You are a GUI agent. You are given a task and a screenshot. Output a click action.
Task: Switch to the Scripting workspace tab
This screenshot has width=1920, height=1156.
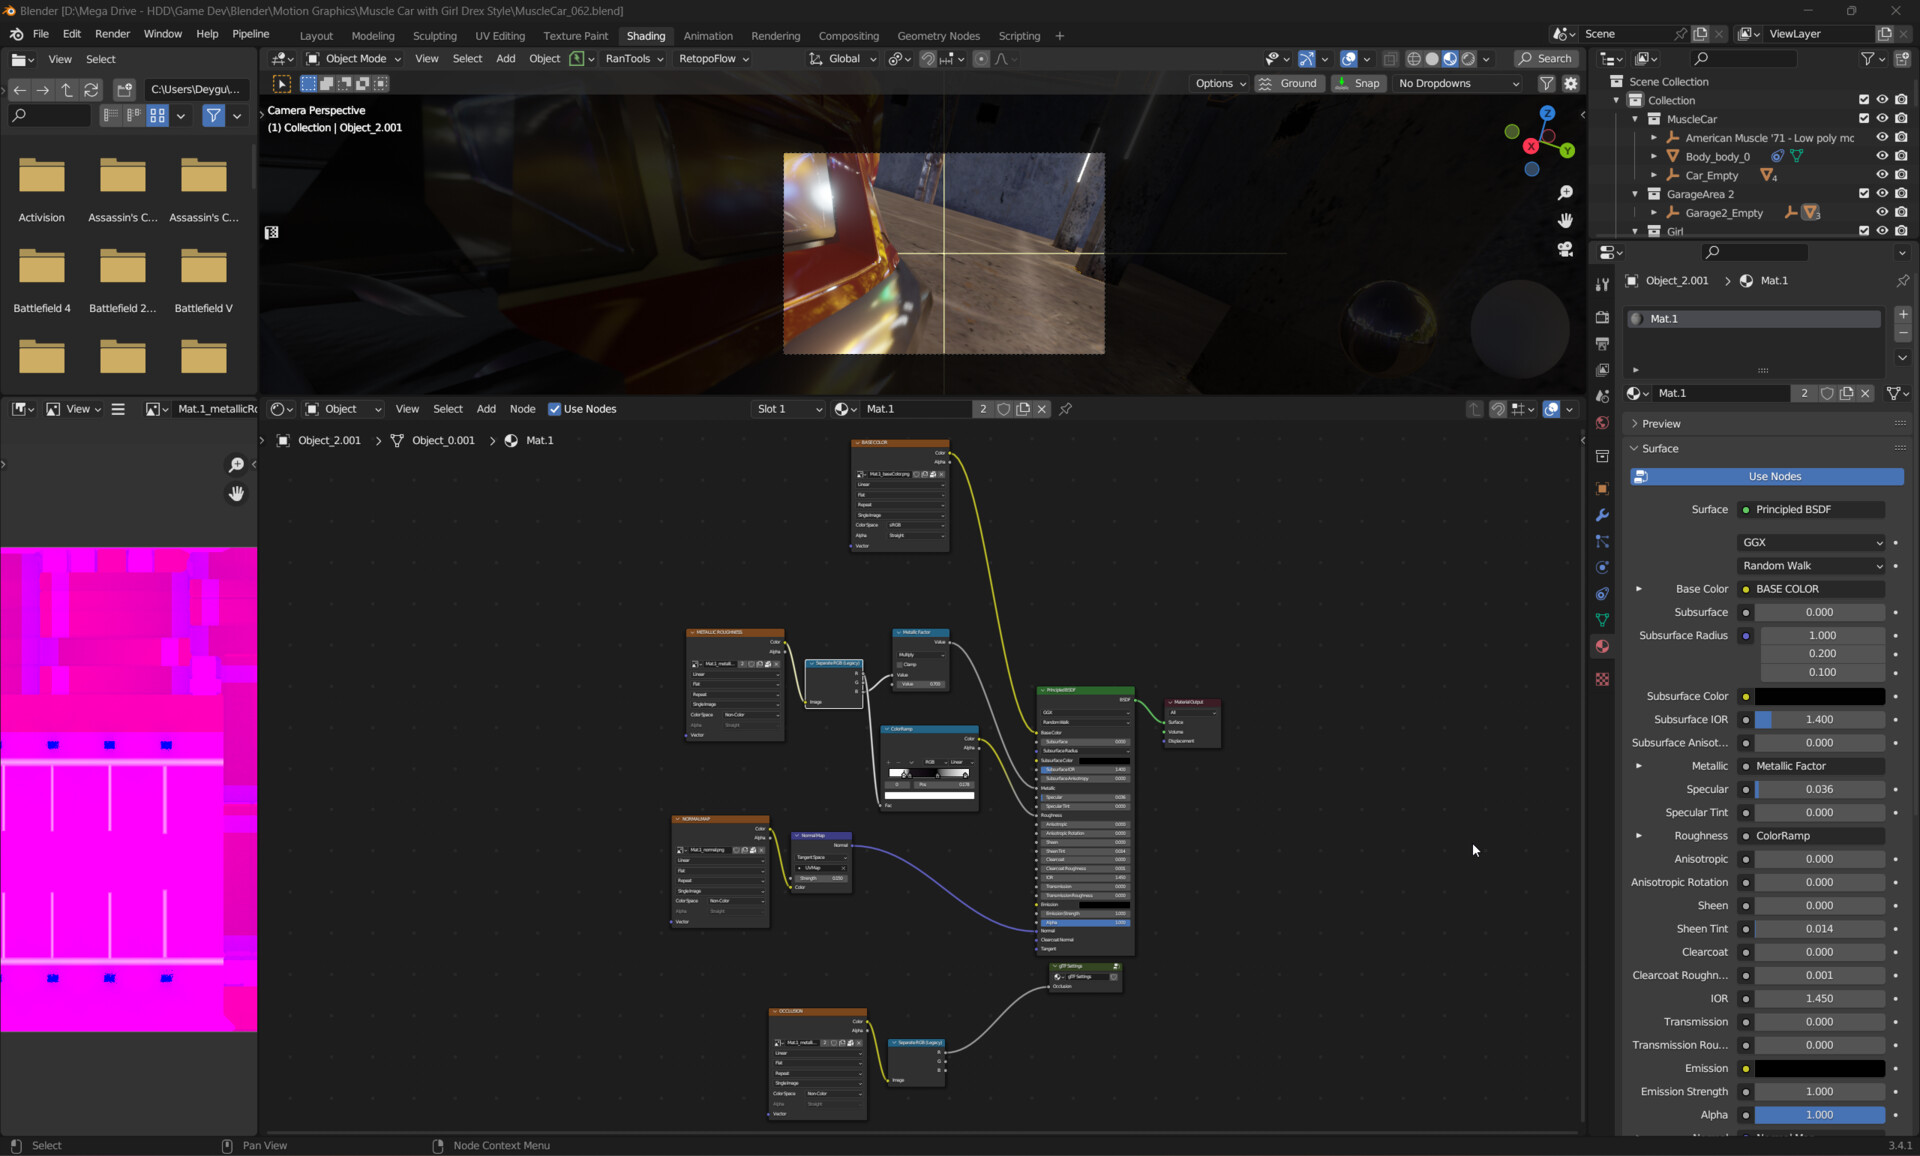pyautogui.click(x=1019, y=36)
